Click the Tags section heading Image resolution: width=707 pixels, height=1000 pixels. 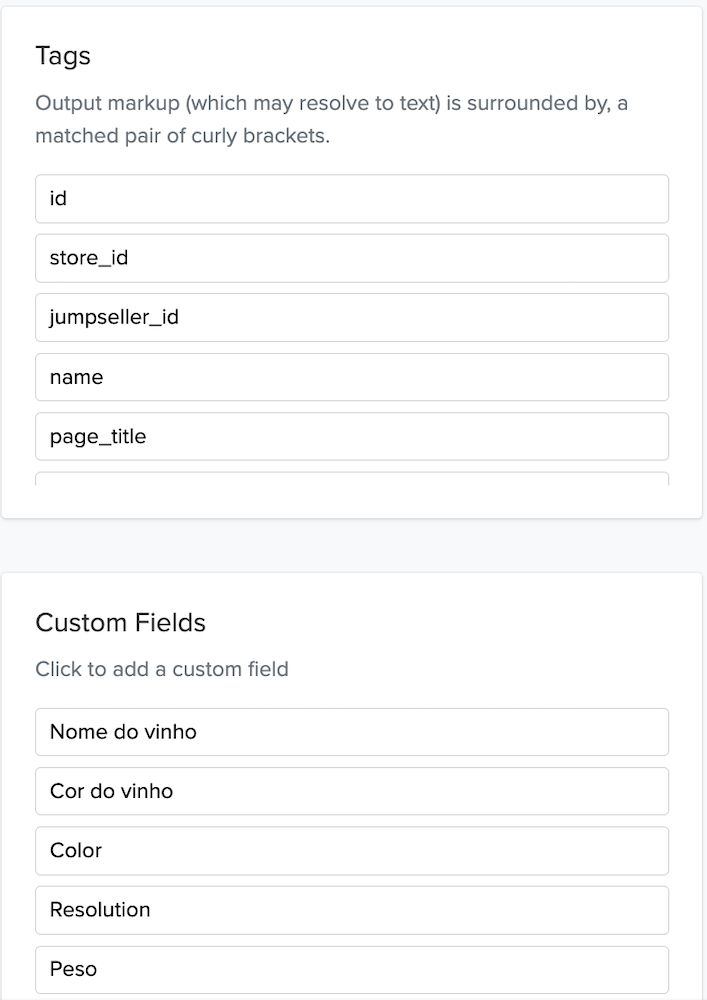click(63, 56)
